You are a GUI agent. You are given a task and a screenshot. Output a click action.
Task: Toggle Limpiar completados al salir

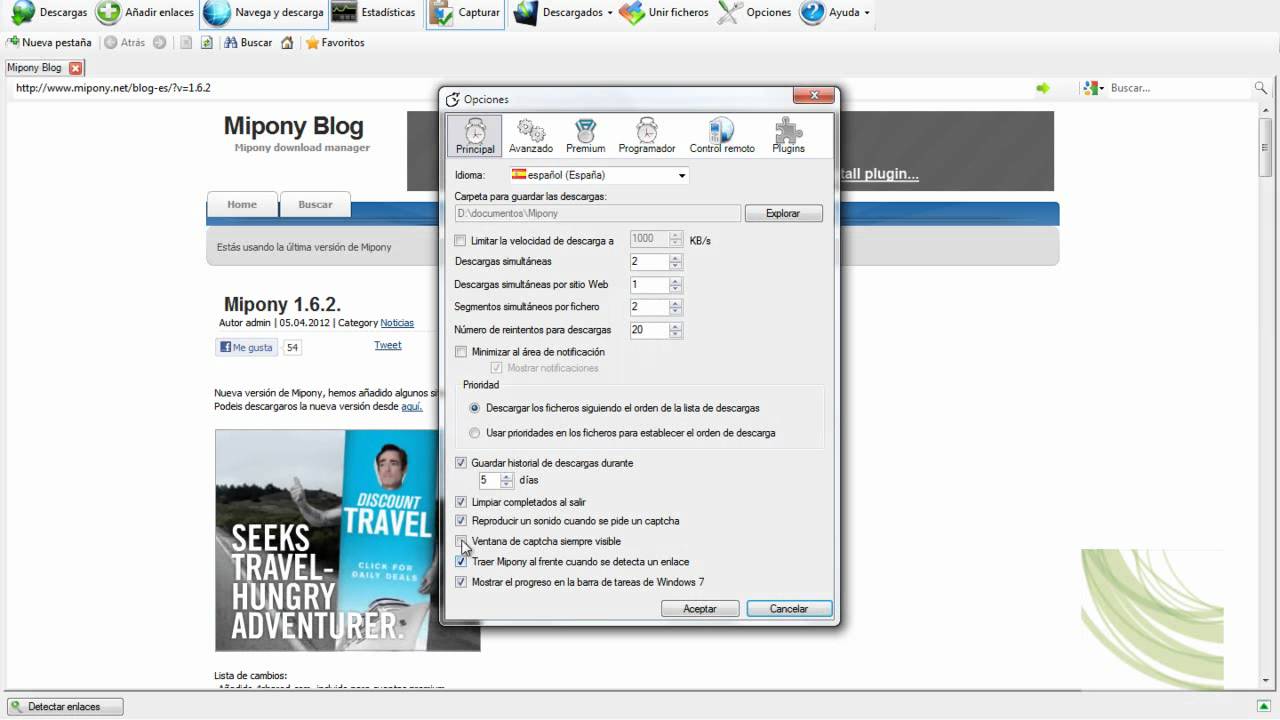[460, 502]
